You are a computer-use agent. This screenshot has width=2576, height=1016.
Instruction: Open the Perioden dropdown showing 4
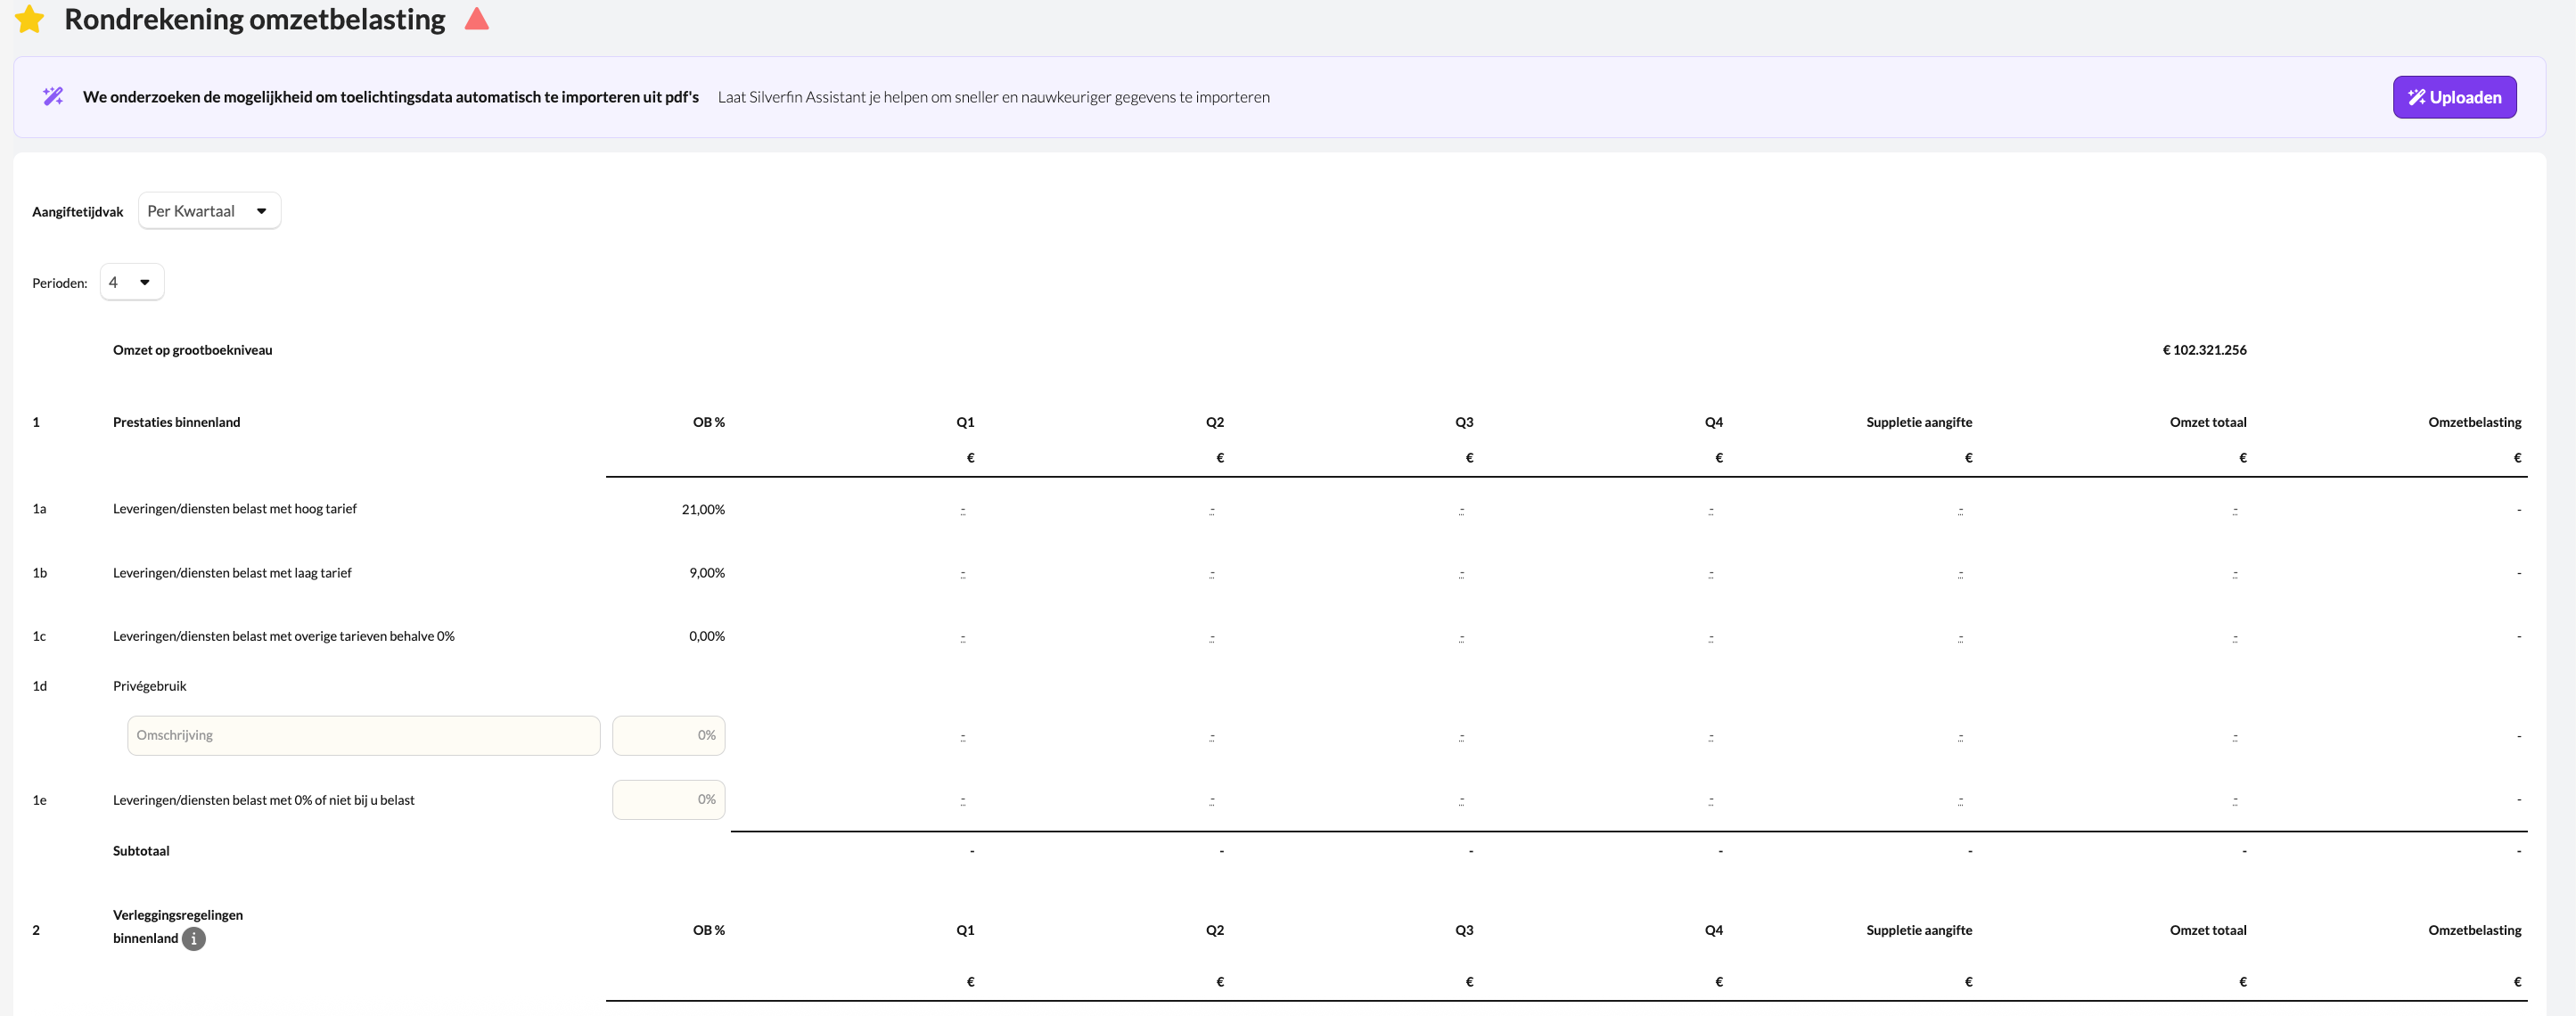(x=131, y=283)
